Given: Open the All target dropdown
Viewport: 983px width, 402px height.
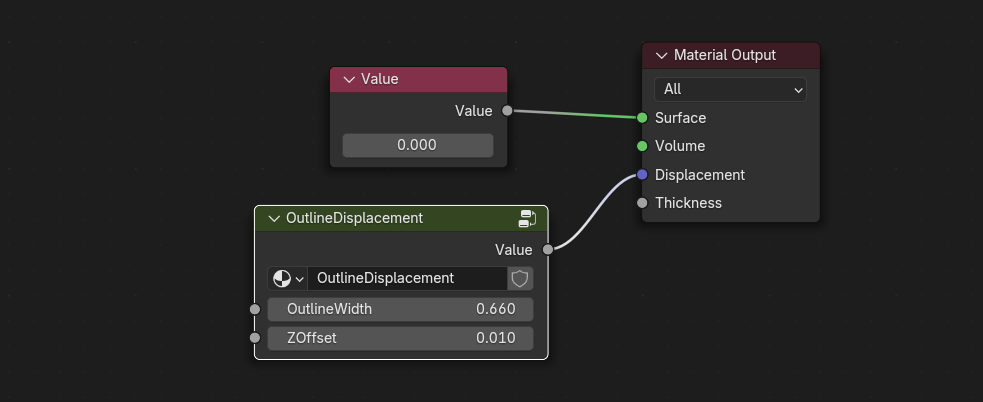Looking at the screenshot, I should tap(730, 89).
